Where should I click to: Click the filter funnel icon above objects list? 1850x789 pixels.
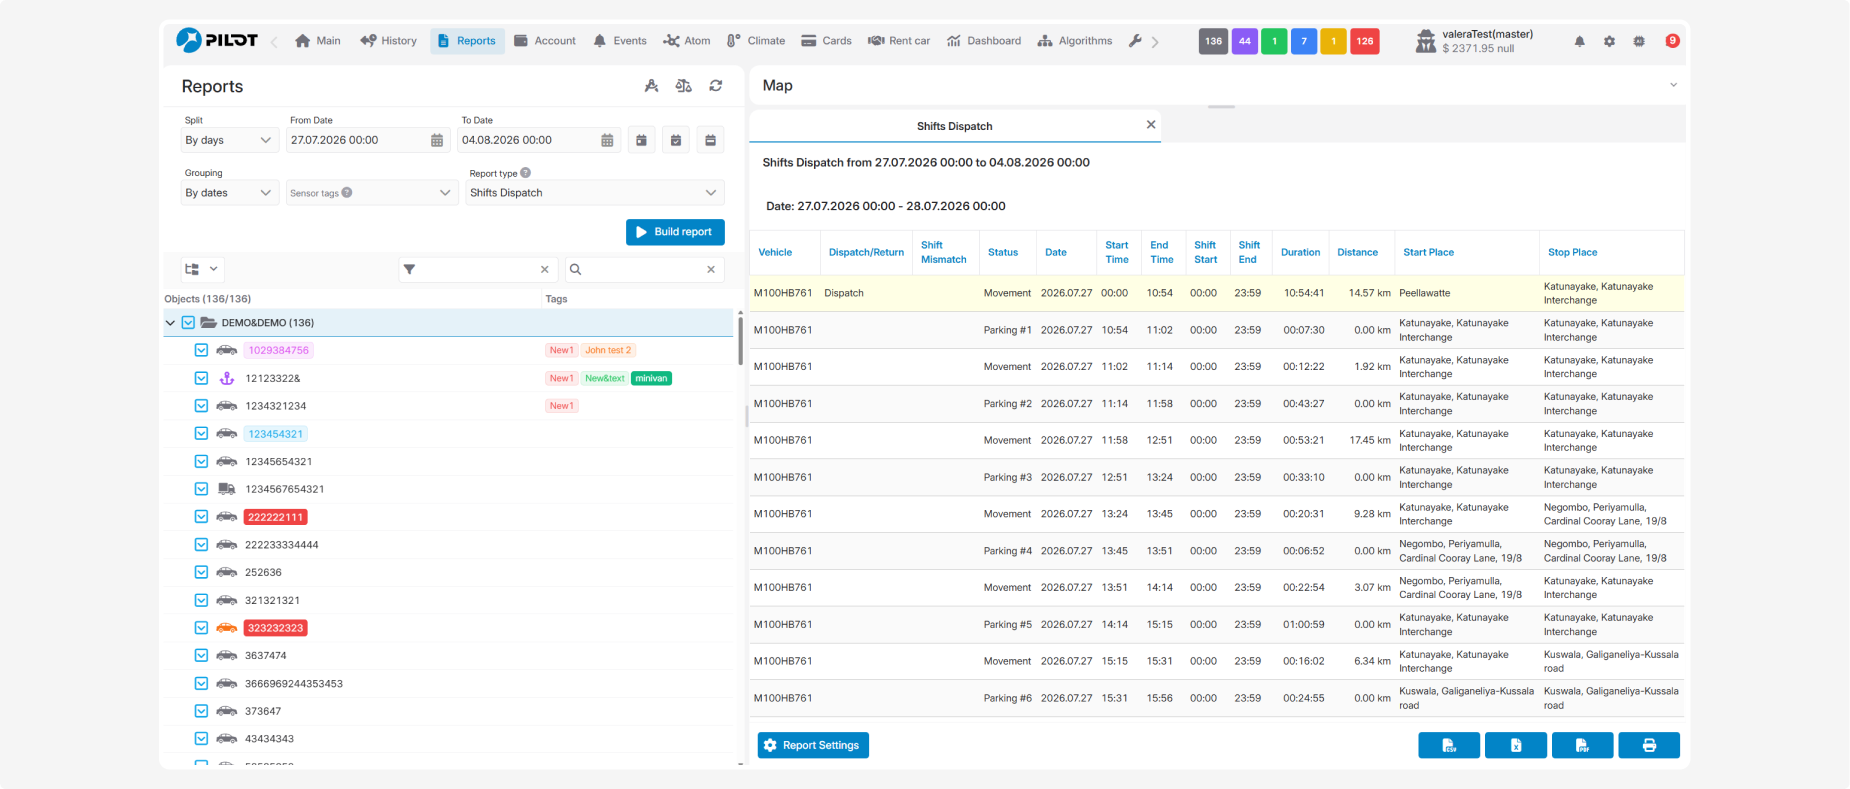[409, 269]
